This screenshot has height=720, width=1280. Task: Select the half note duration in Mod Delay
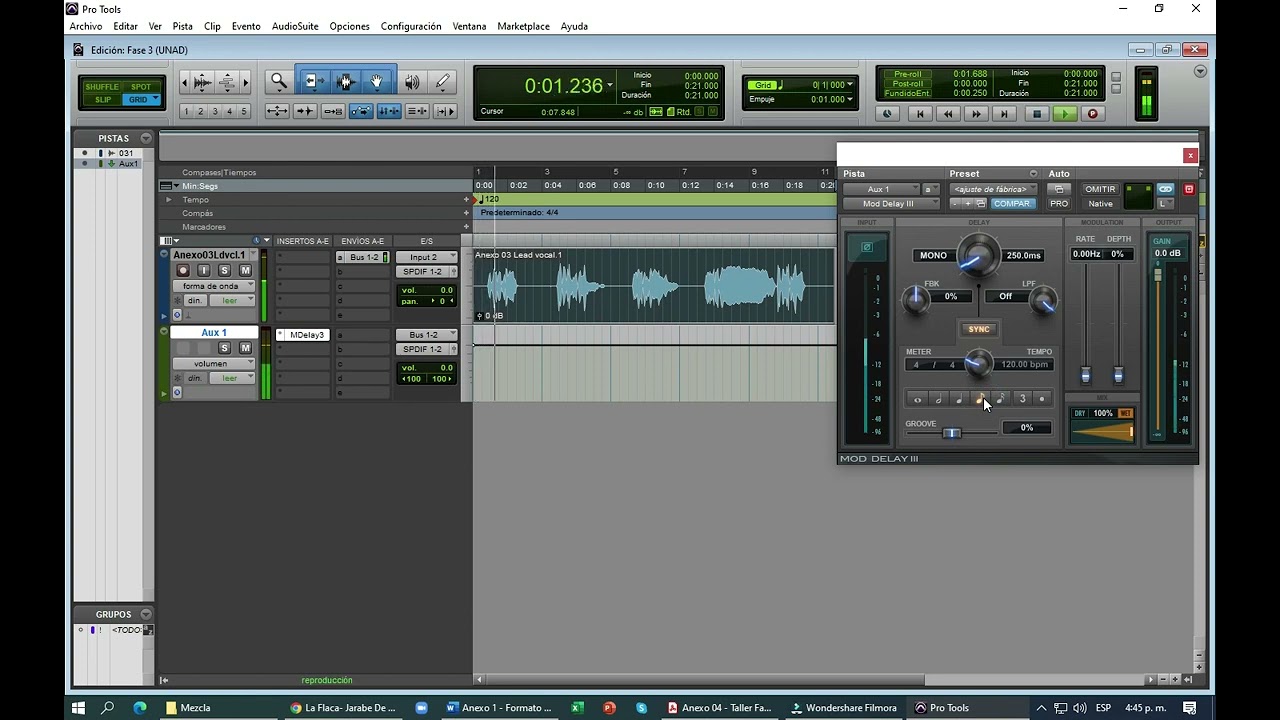(938, 399)
